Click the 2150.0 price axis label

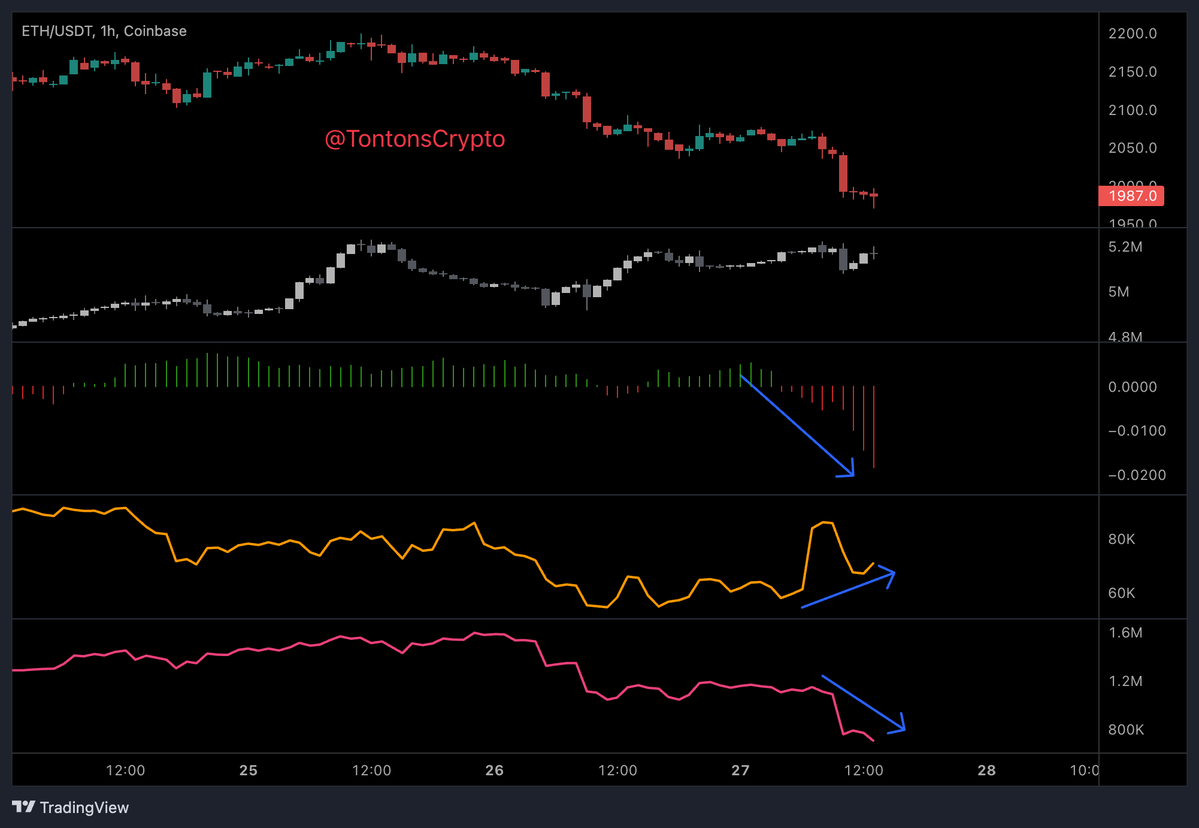click(x=1132, y=72)
